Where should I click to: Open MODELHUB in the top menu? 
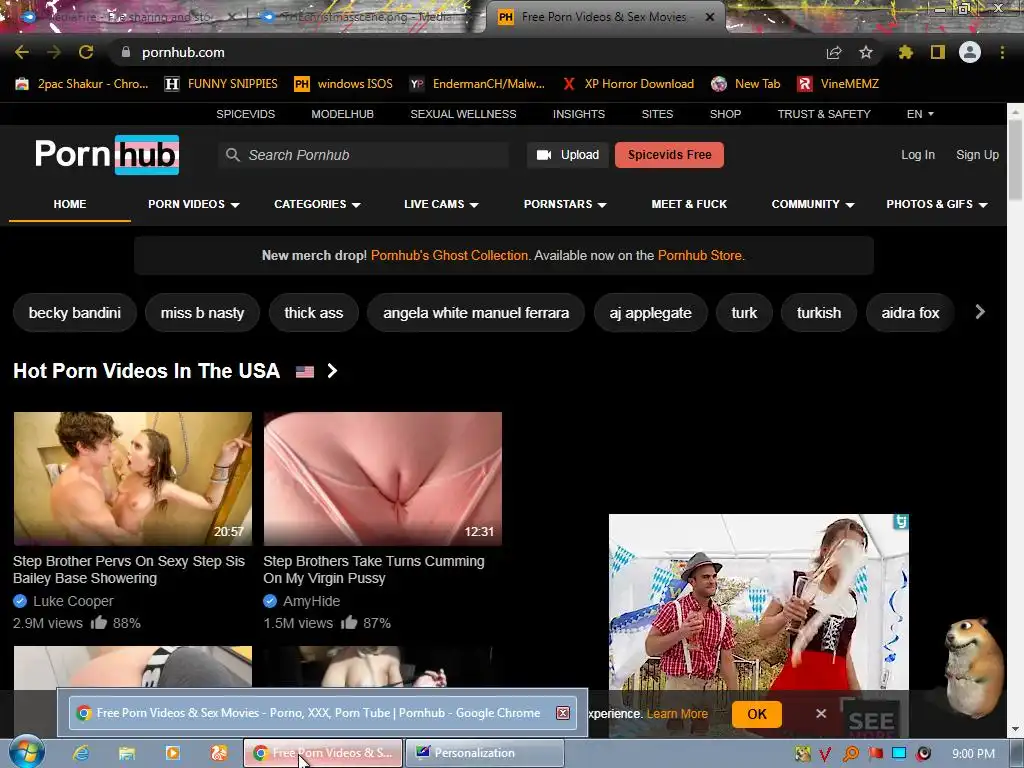[x=342, y=114]
